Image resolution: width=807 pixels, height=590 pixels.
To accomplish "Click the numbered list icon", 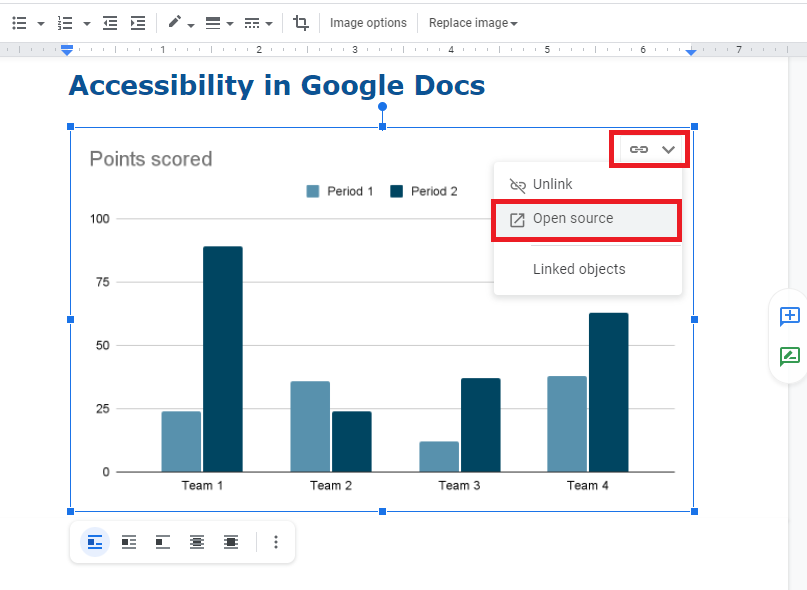I will (x=65, y=23).
